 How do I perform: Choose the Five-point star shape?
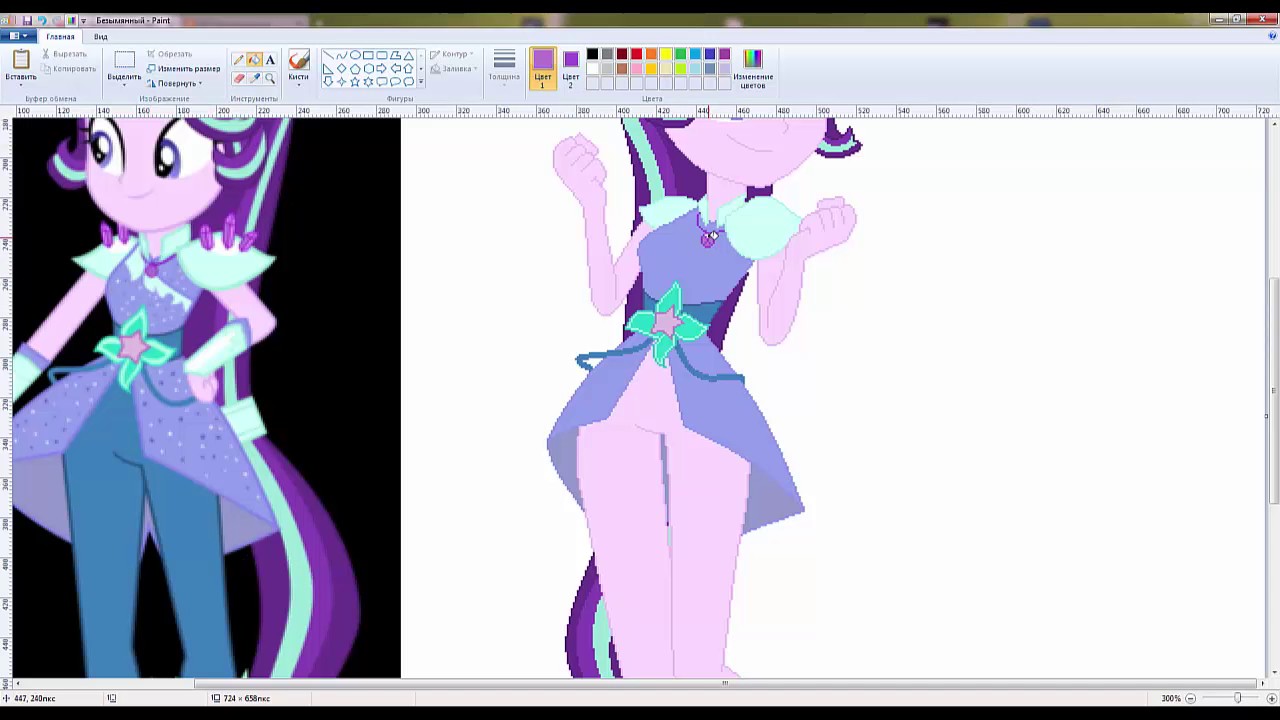click(355, 81)
